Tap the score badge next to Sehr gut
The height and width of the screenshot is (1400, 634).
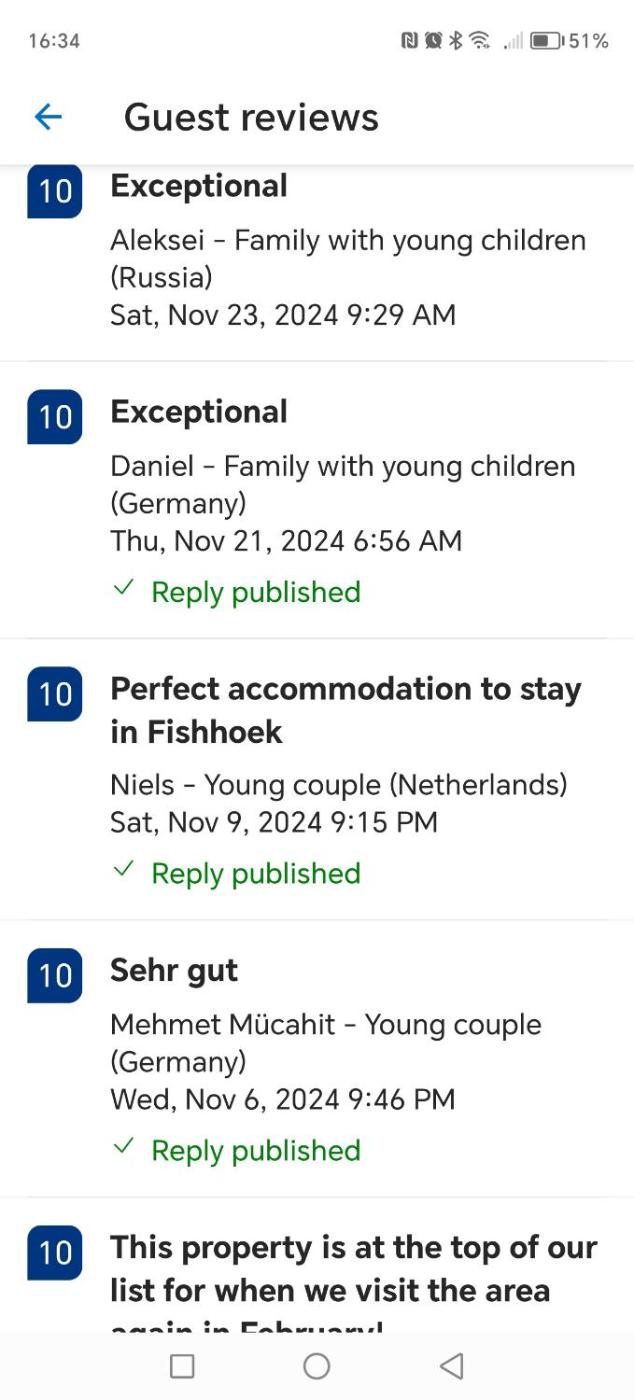55,975
